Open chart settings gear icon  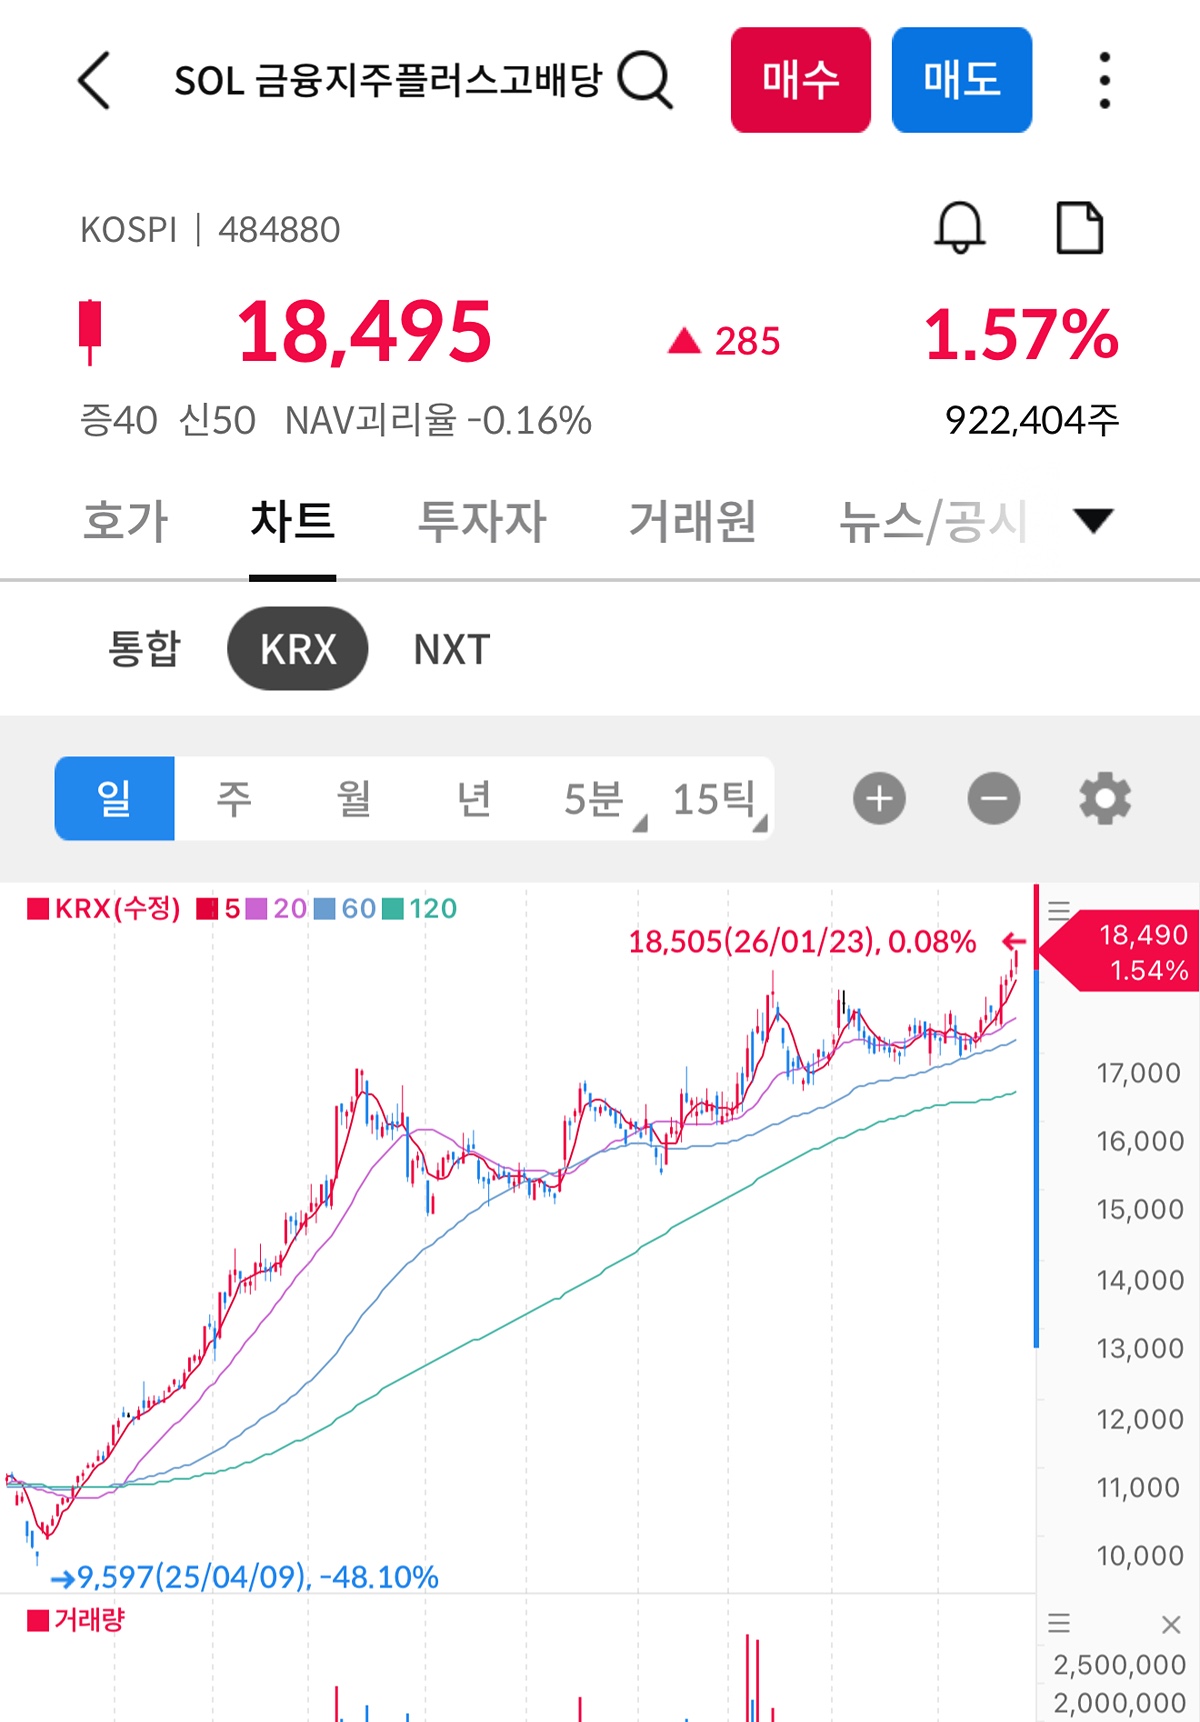click(x=1105, y=798)
